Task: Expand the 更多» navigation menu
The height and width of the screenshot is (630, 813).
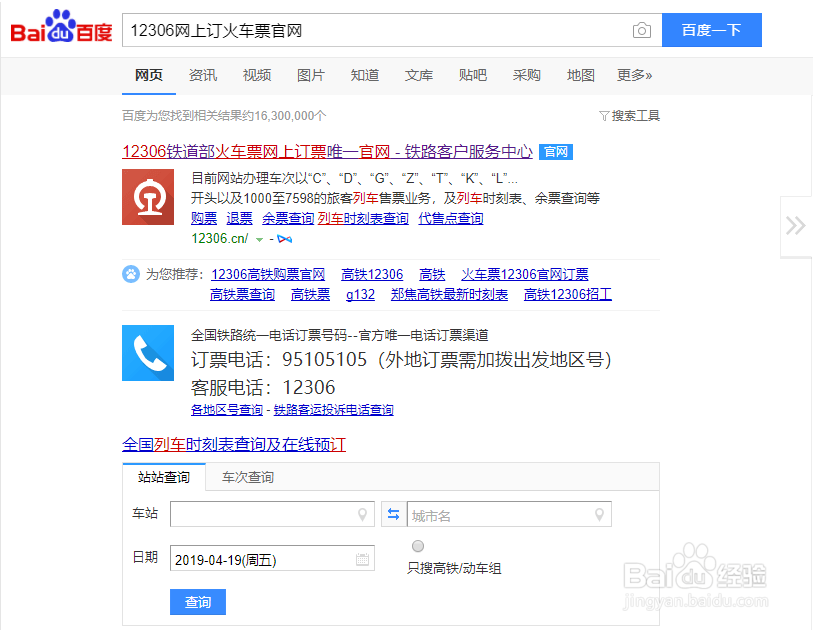Action: (634, 74)
